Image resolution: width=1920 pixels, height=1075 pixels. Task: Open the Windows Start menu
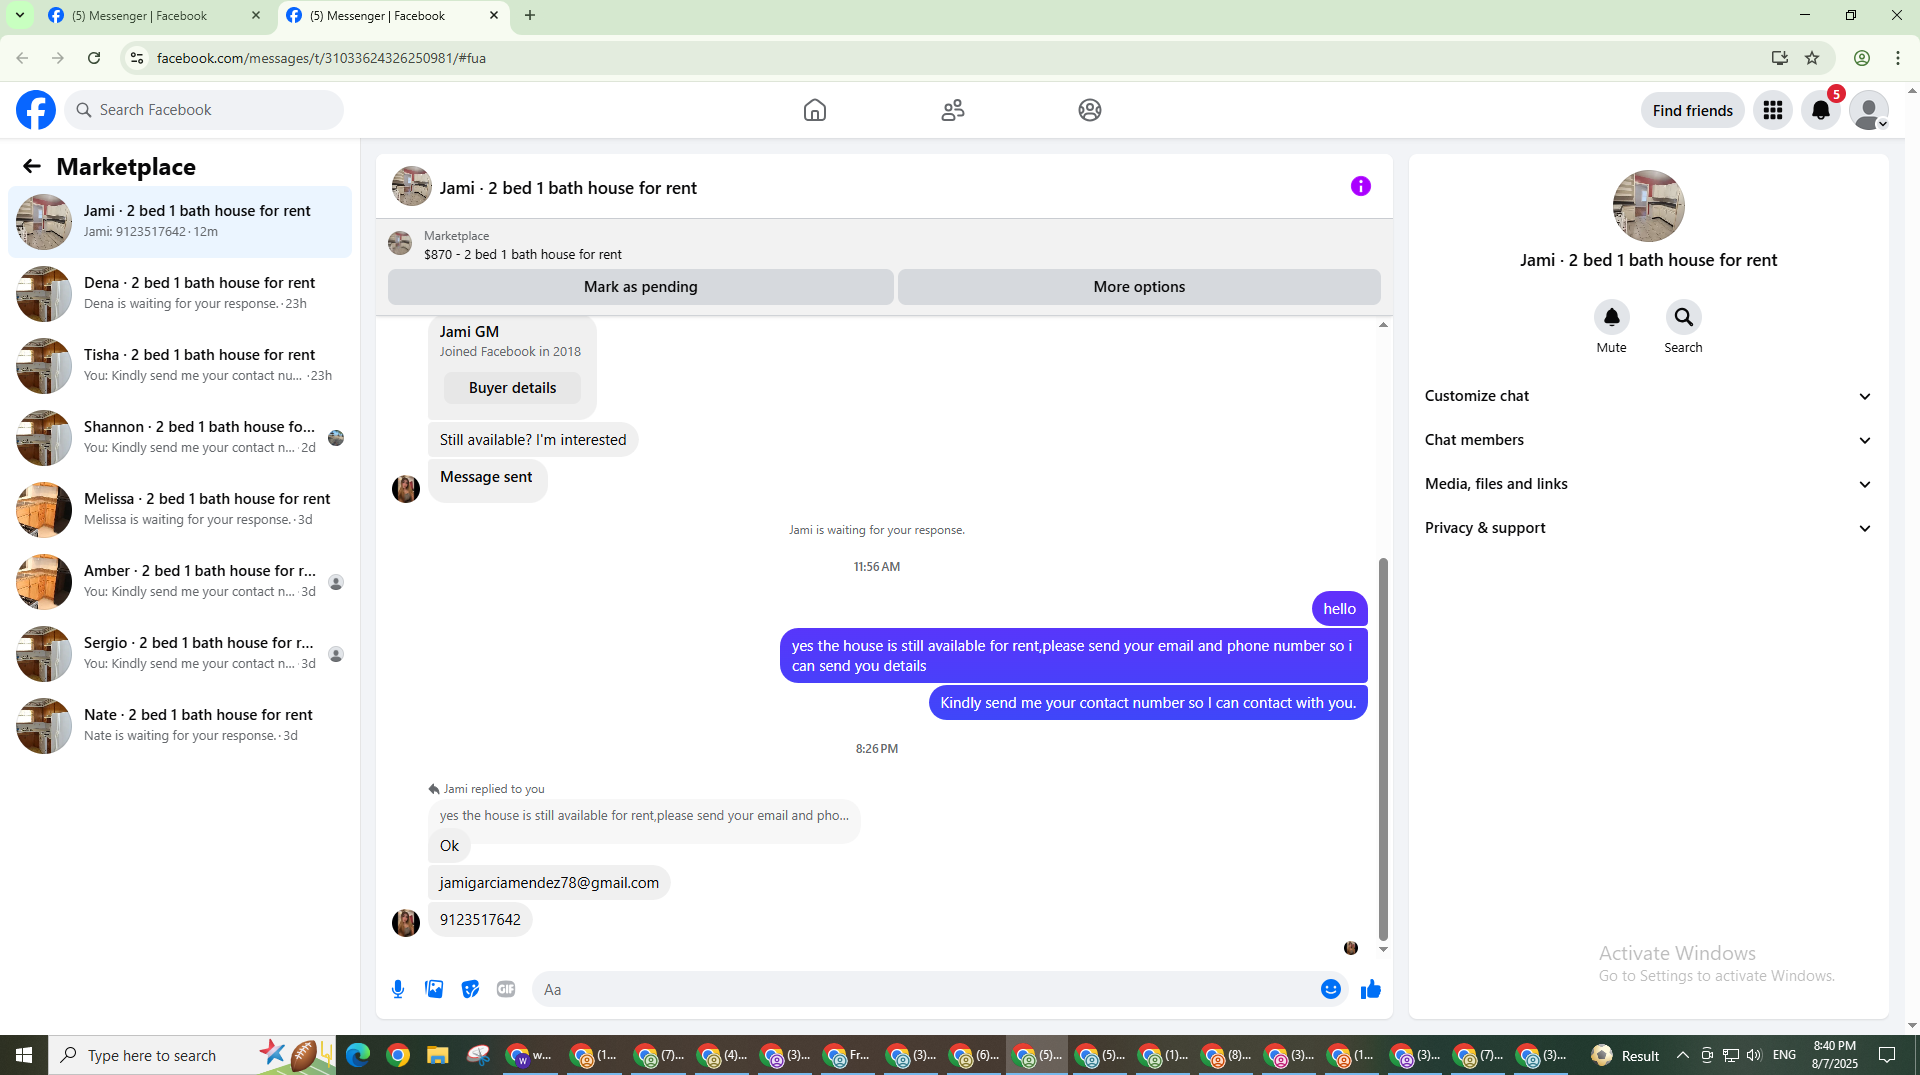pyautogui.click(x=24, y=1055)
